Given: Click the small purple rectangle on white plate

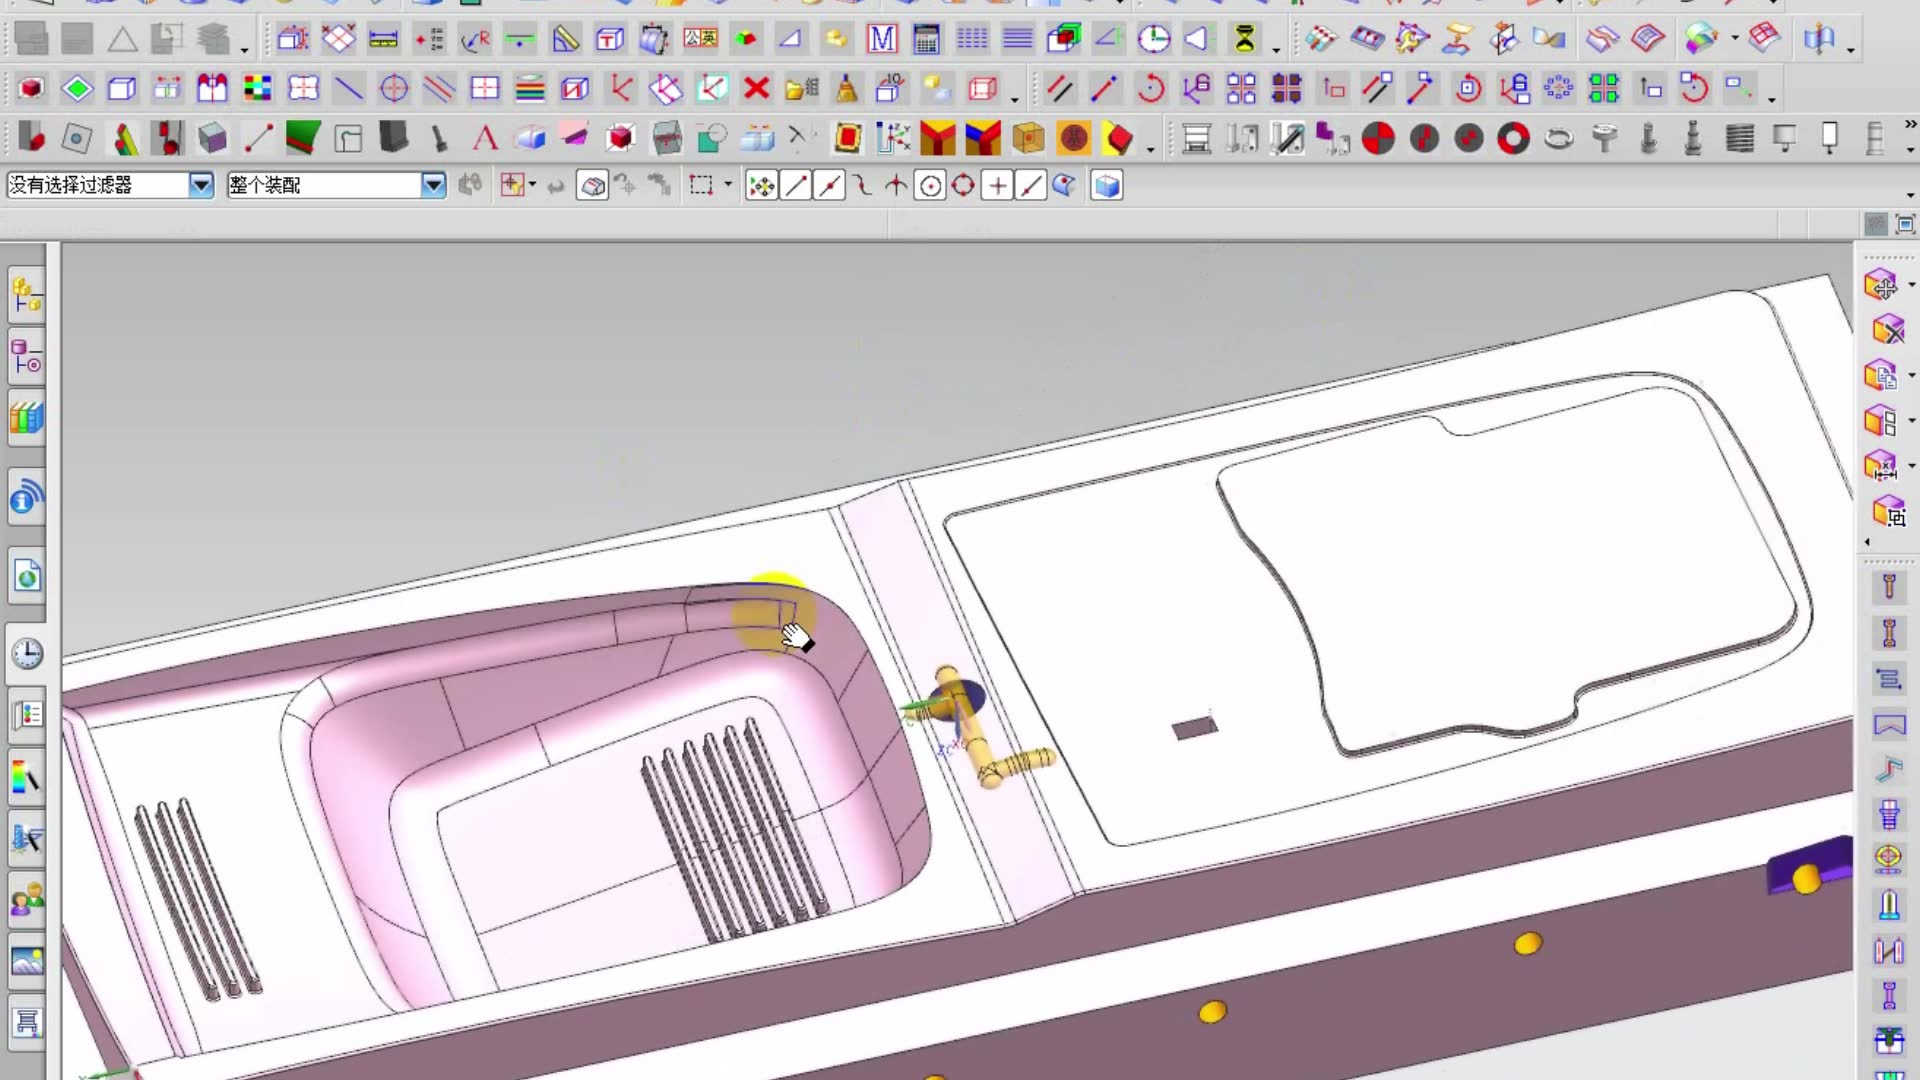Looking at the screenshot, I should [x=1195, y=727].
